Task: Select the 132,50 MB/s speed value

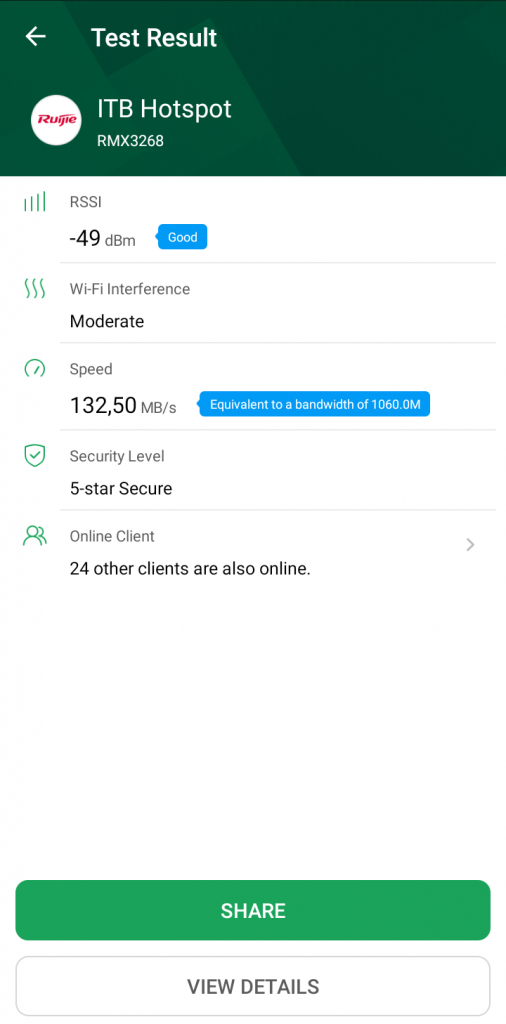Action: pos(123,406)
